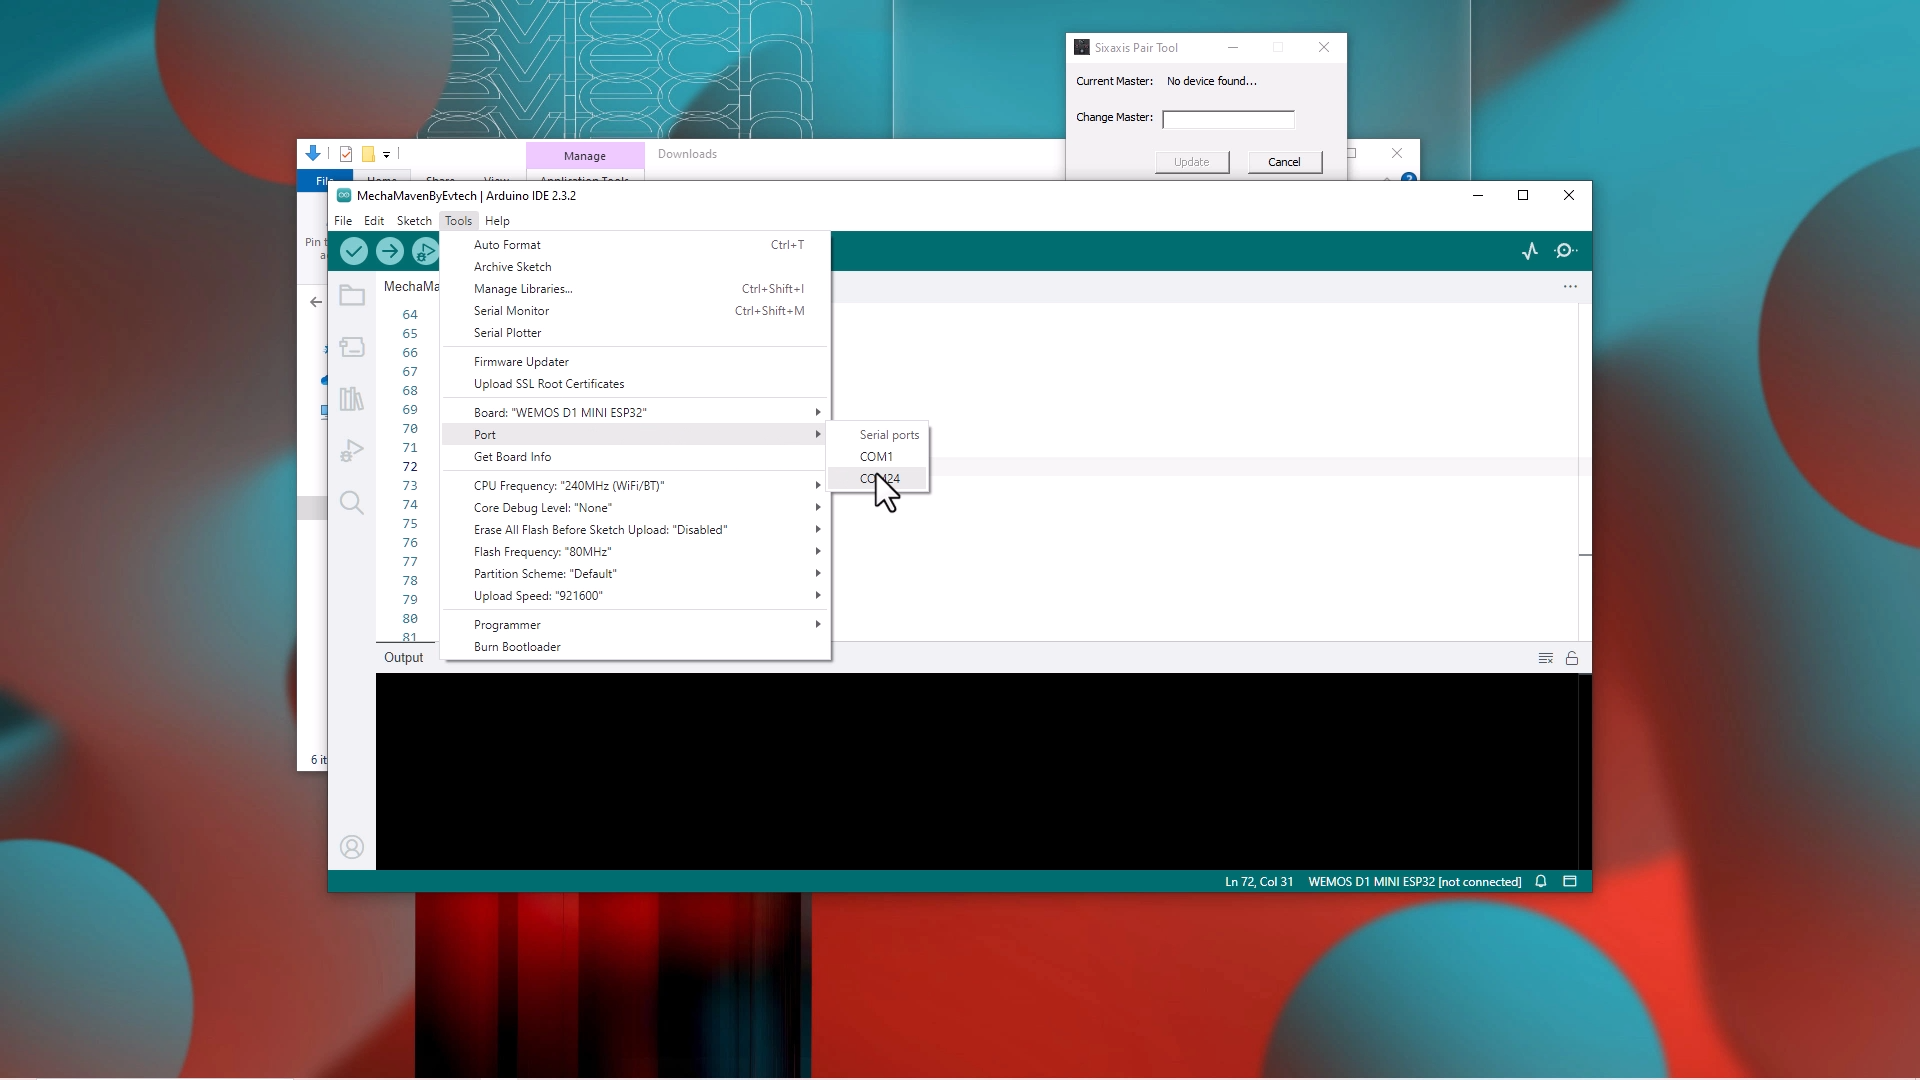
Task: Click the user account icon
Action: coord(352,847)
